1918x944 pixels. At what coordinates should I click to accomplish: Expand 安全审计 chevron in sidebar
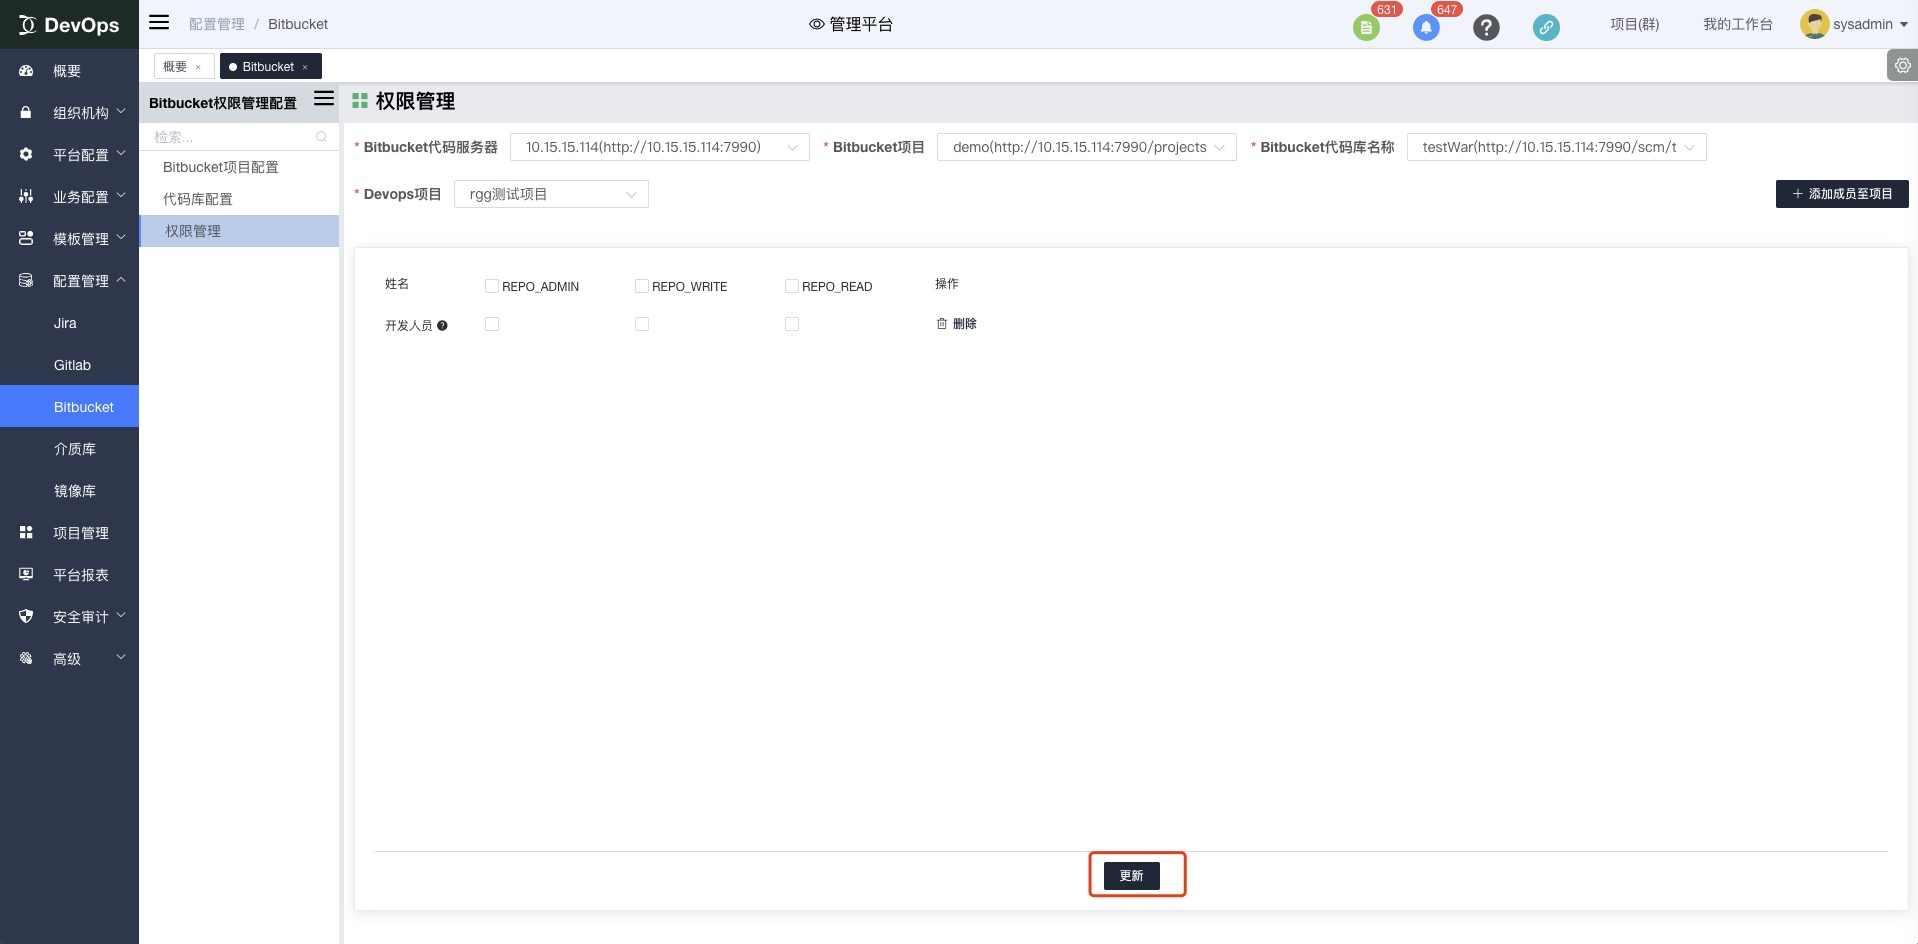coord(121,616)
